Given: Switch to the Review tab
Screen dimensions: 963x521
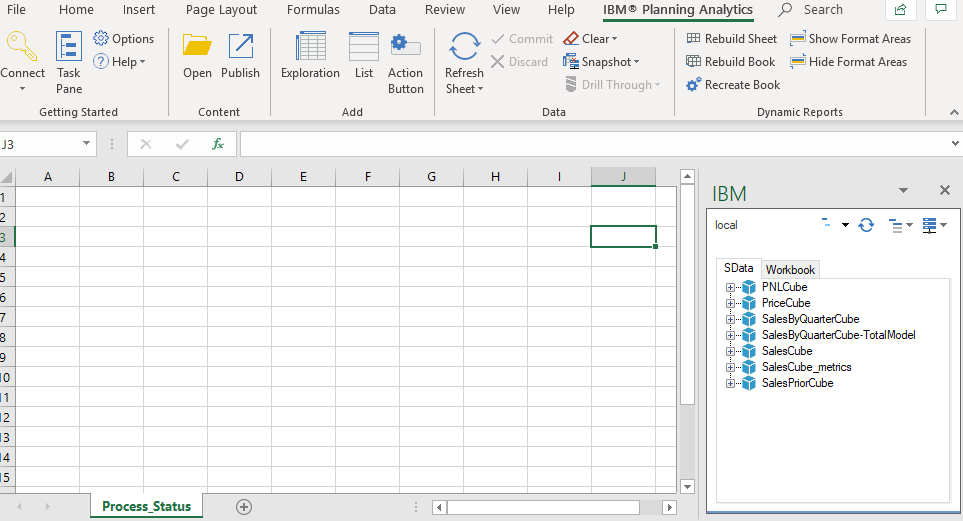Looking at the screenshot, I should (445, 10).
